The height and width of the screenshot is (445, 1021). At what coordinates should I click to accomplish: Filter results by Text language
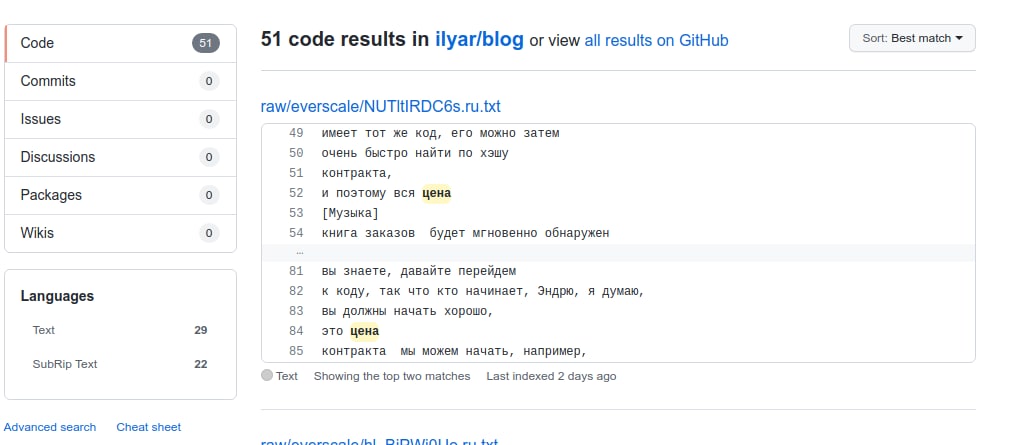click(44, 330)
